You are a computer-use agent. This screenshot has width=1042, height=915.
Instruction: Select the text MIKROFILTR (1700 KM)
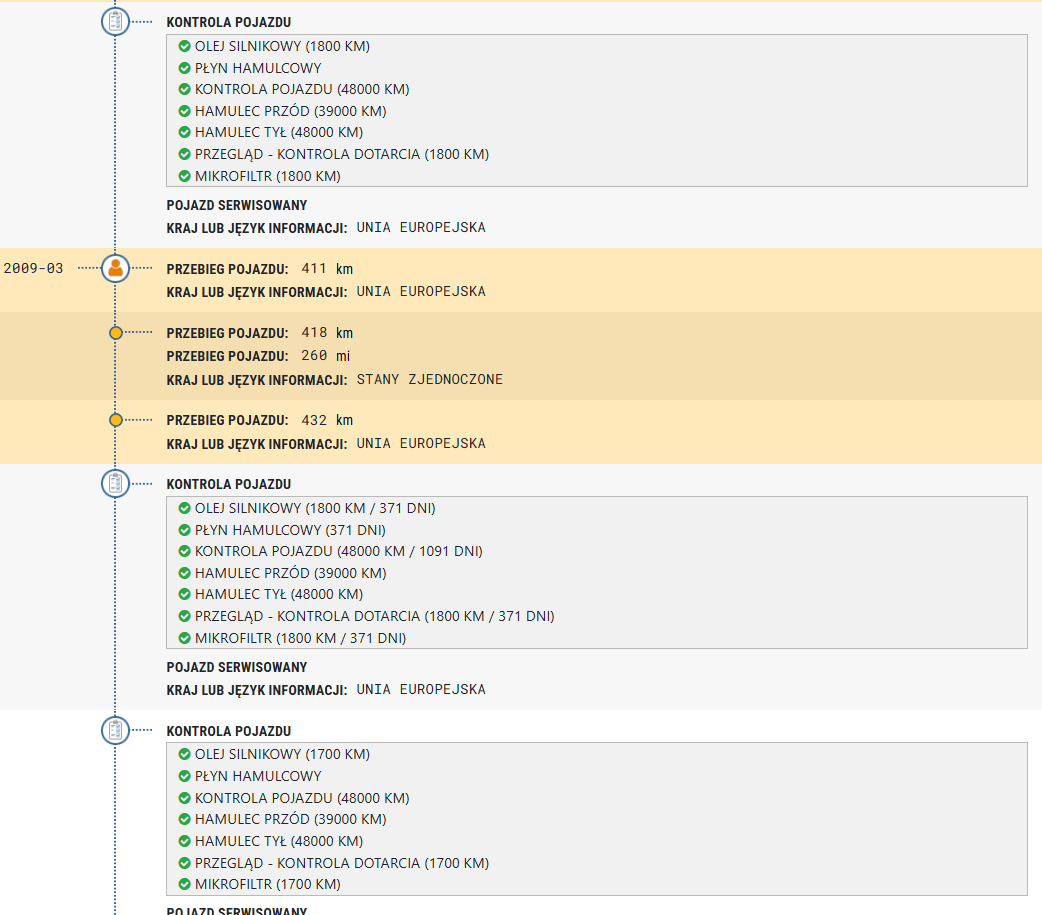pos(268,884)
